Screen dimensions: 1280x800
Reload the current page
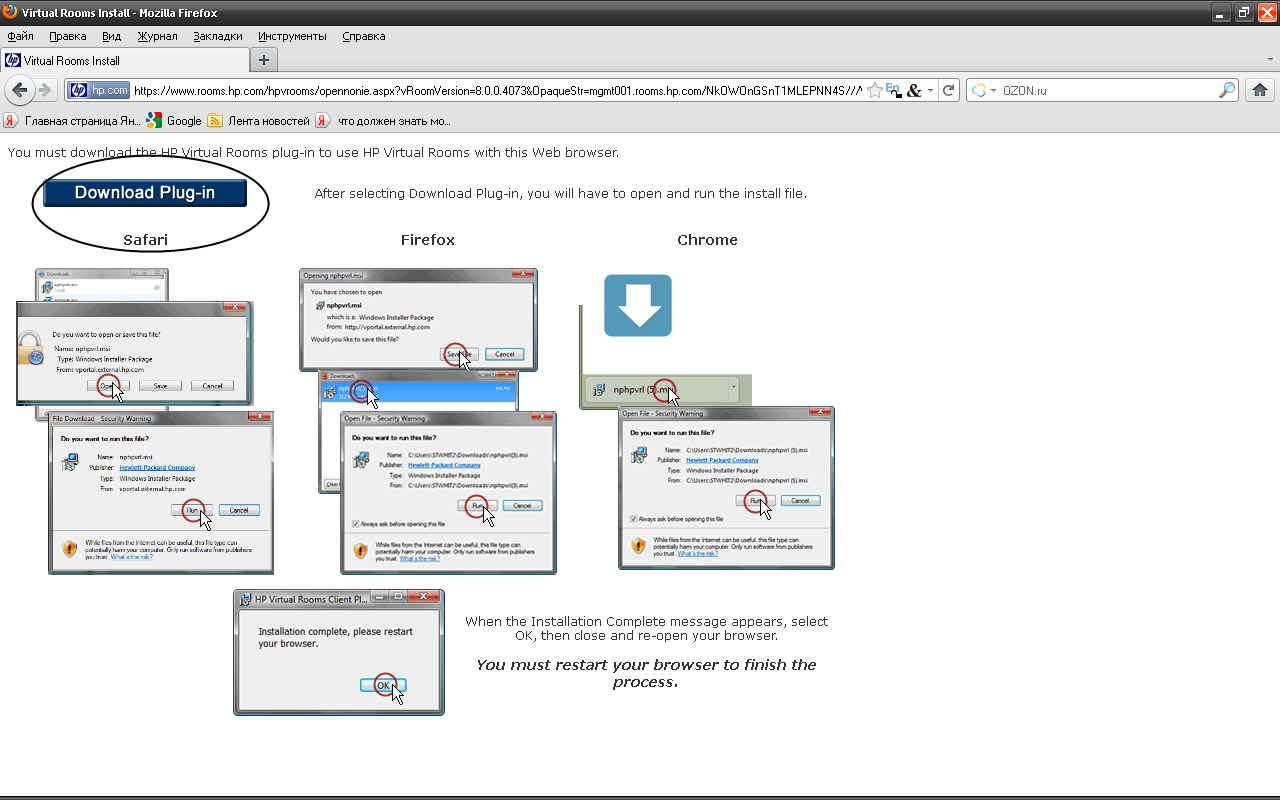click(x=949, y=90)
